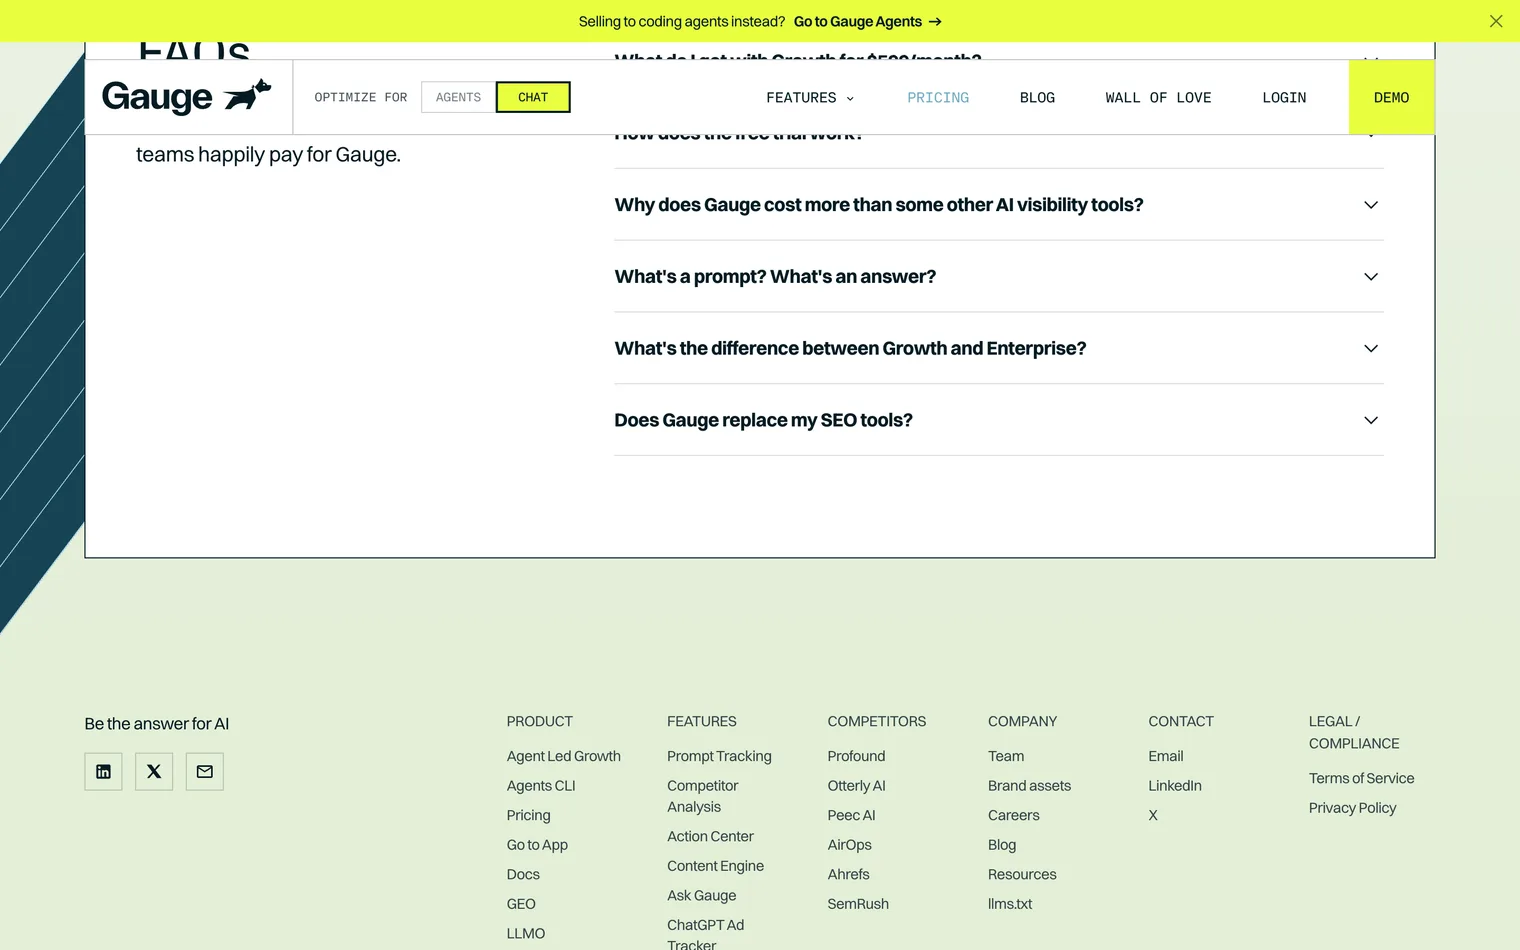The width and height of the screenshot is (1520, 950).
Task: Open ChatGPT Ad Tracker footer link
Action: click(x=706, y=934)
